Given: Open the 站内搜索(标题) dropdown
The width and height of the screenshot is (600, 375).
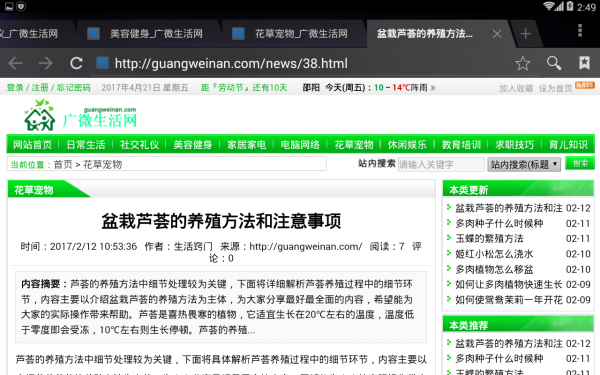Looking at the screenshot, I should (x=524, y=165).
